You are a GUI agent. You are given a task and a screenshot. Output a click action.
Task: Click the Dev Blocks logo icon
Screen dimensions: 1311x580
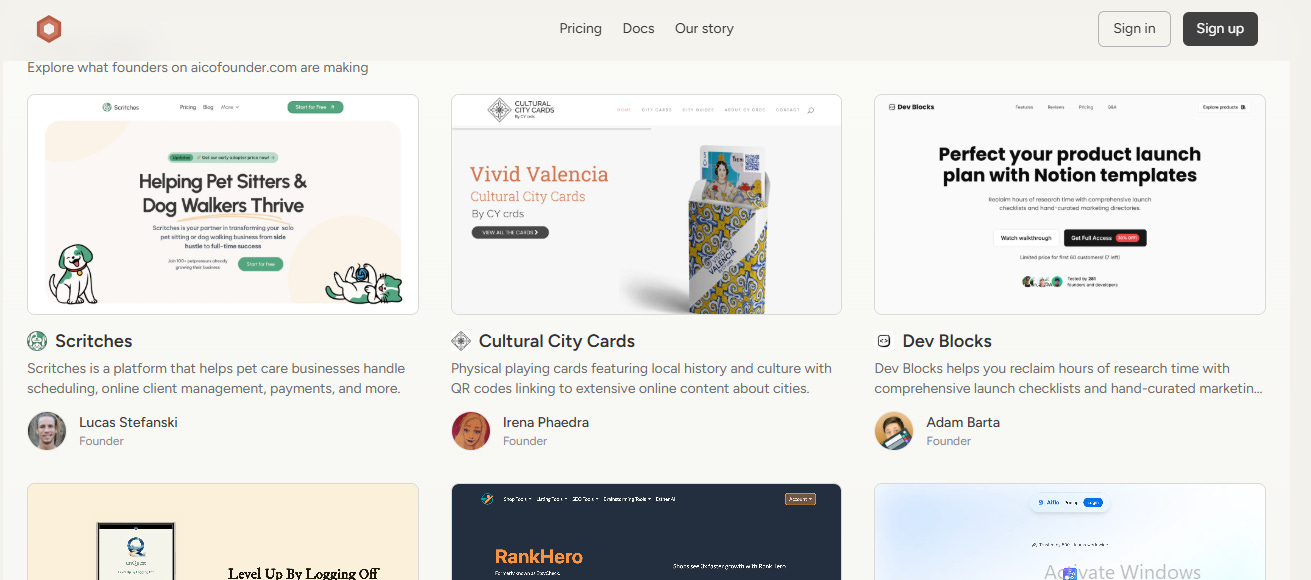coord(884,341)
